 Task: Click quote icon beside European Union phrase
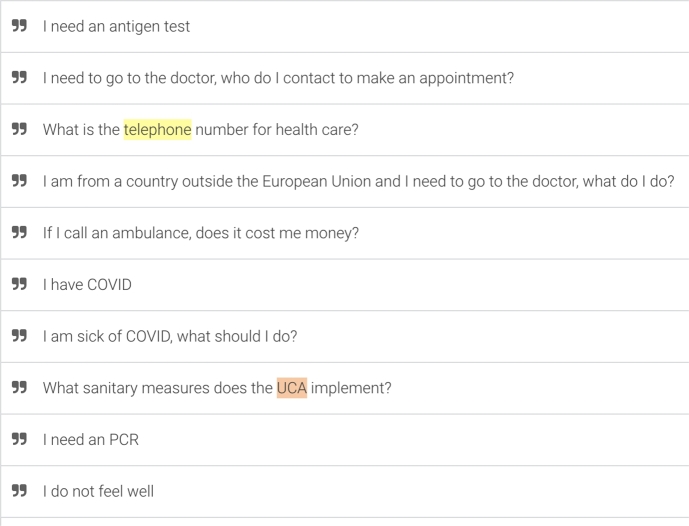click(19, 181)
